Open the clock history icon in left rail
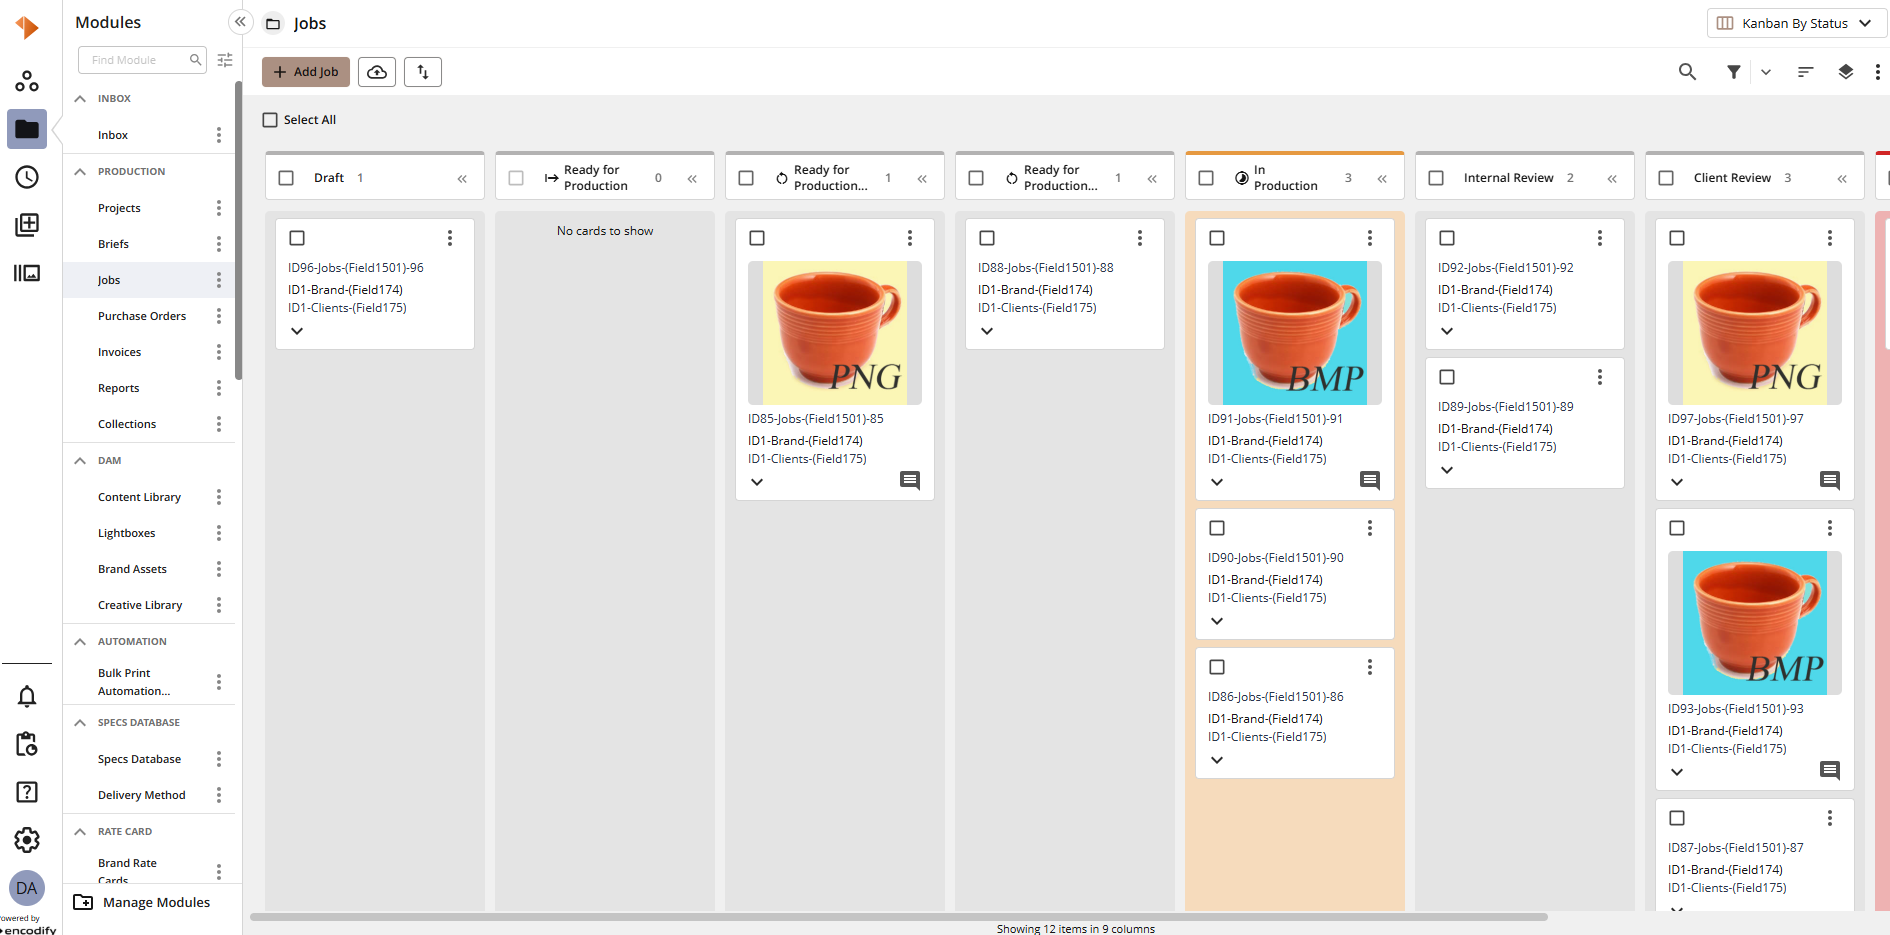The height and width of the screenshot is (935, 1890). click(27, 177)
